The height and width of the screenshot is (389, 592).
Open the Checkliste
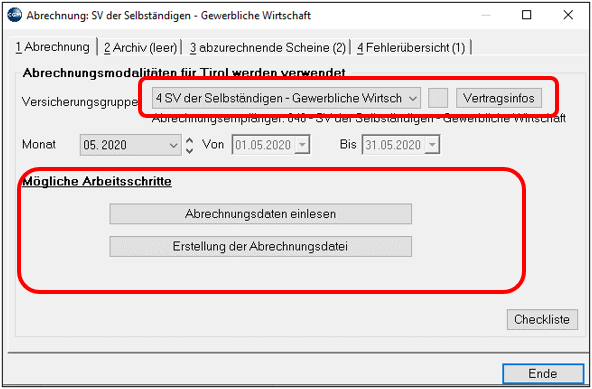click(x=542, y=320)
